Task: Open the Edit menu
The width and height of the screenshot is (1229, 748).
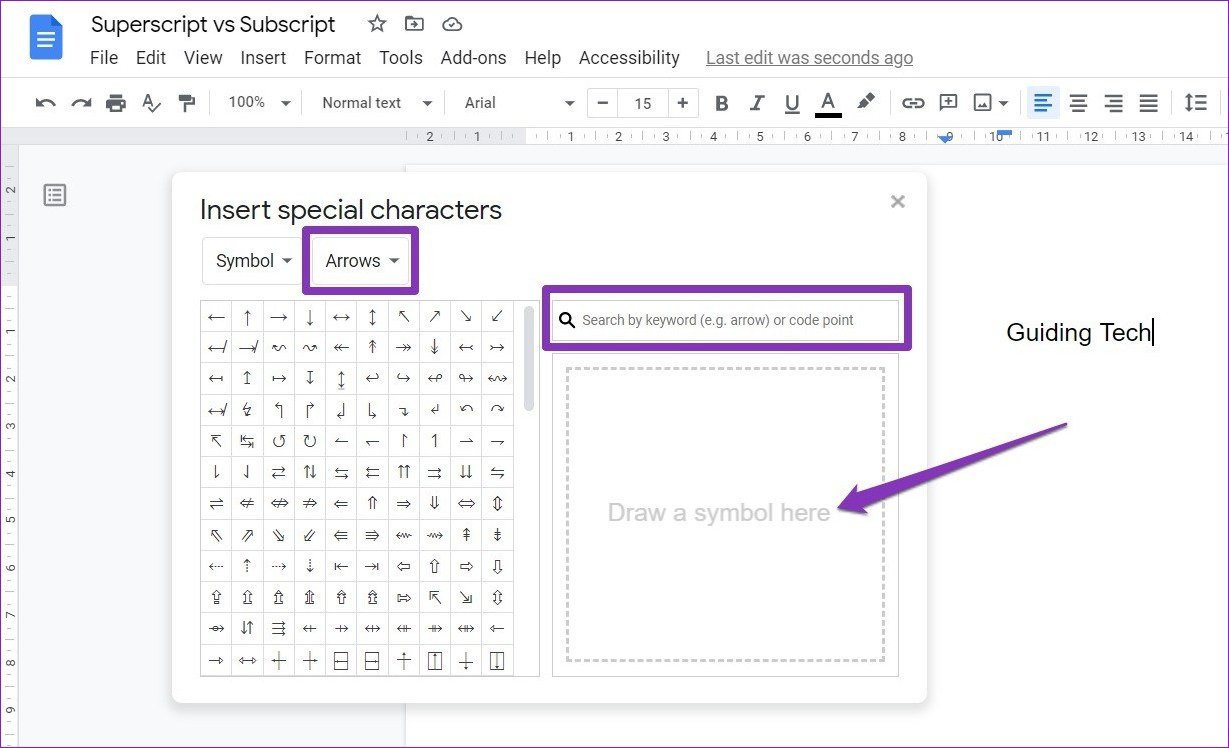Action: pos(151,58)
